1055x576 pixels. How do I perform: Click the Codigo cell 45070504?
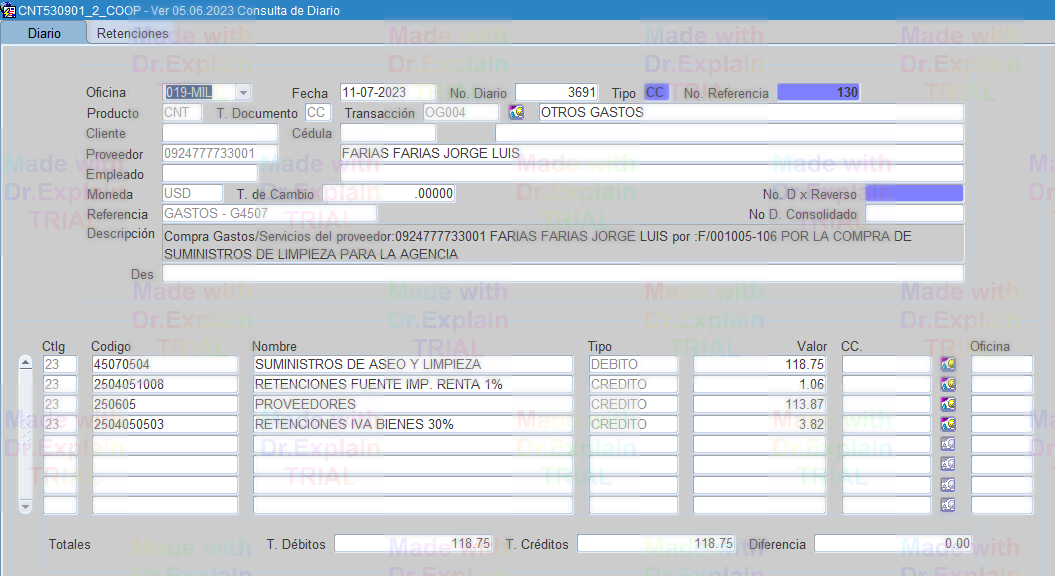(164, 364)
